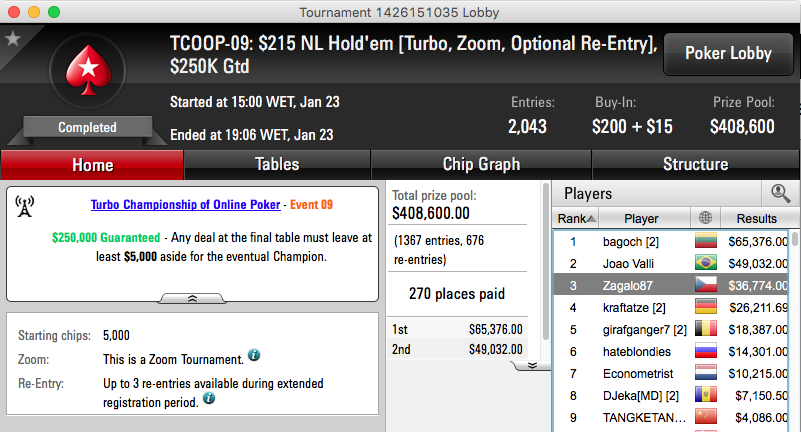This screenshot has width=801, height=432.
Task: Collapse the tournament description panel
Action: [192, 299]
